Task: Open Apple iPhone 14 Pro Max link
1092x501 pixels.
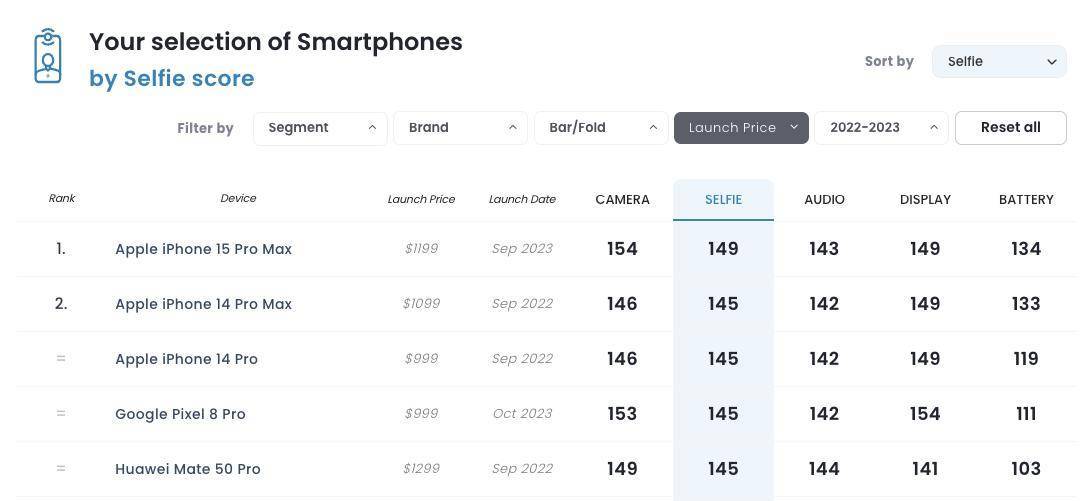Action: click(x=203, y=304)
